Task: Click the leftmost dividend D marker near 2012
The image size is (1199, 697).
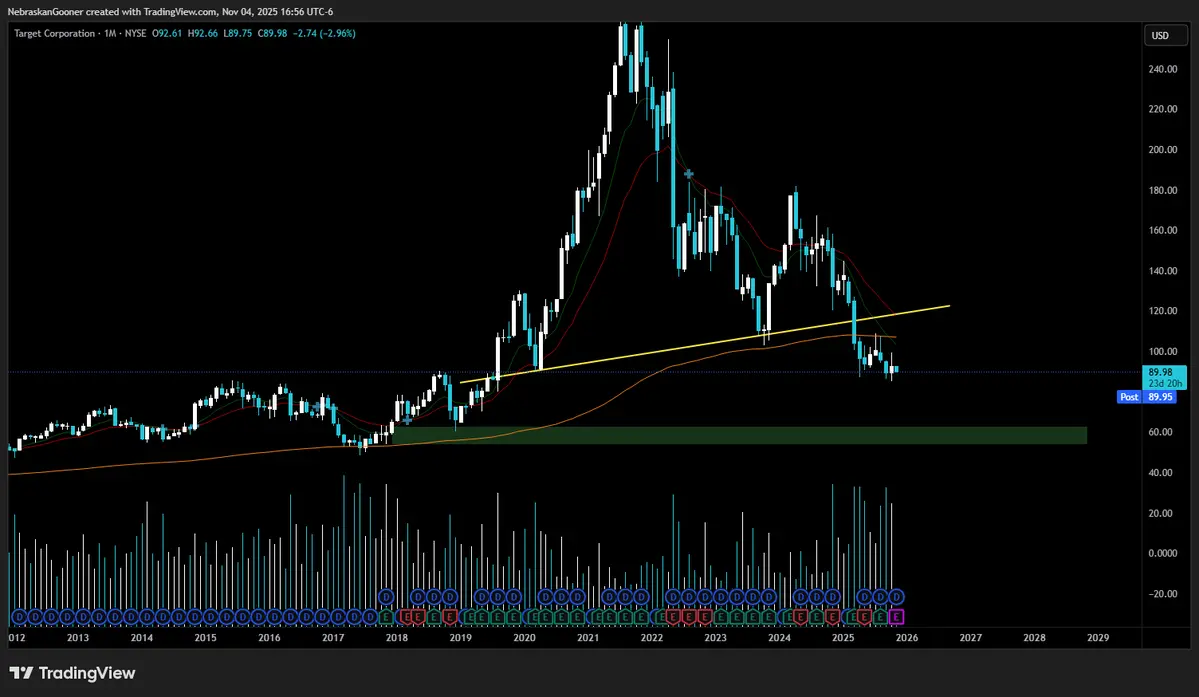Action: (19, 616)
